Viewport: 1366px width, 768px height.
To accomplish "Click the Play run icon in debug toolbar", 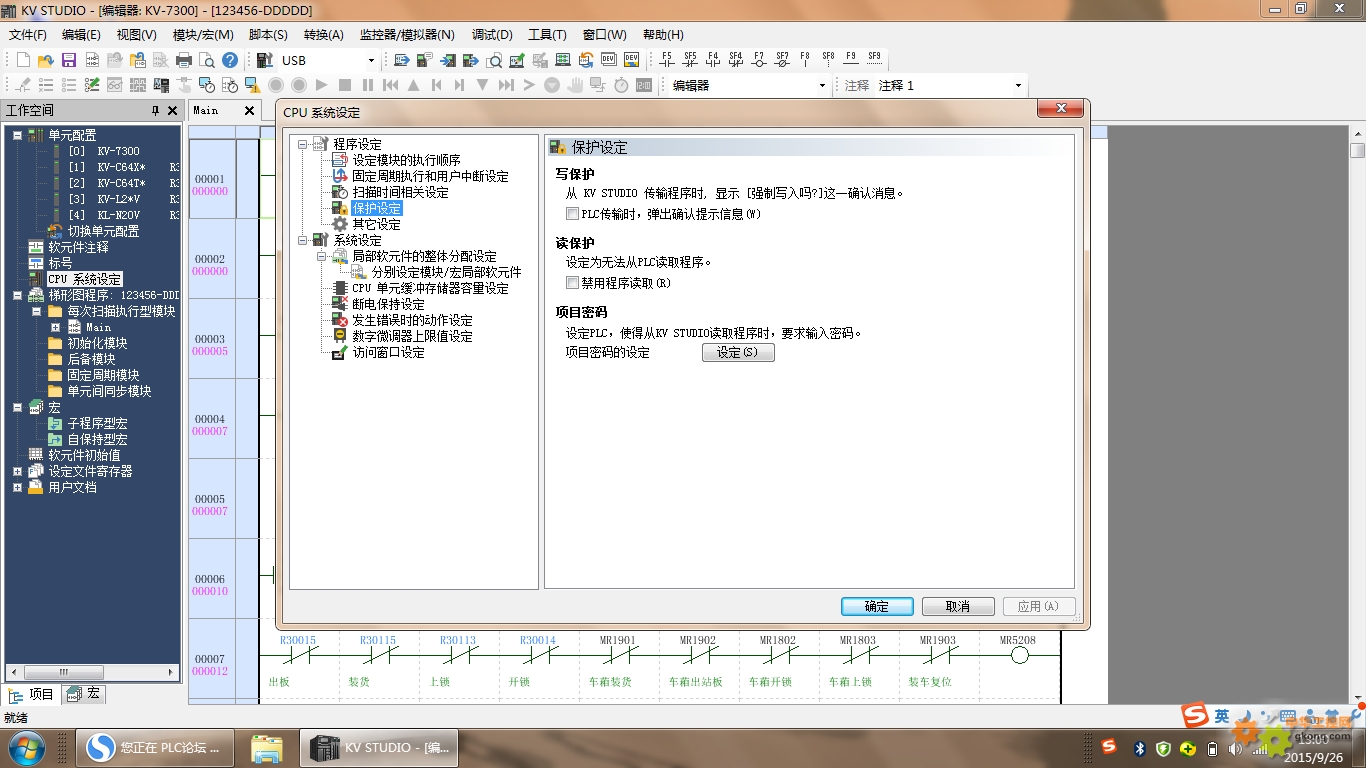I will (321, 85).
